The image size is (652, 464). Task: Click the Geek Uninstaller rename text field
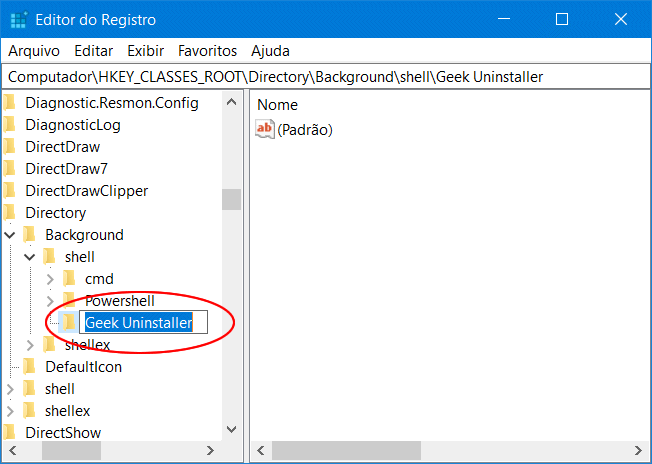pos(142,322)
